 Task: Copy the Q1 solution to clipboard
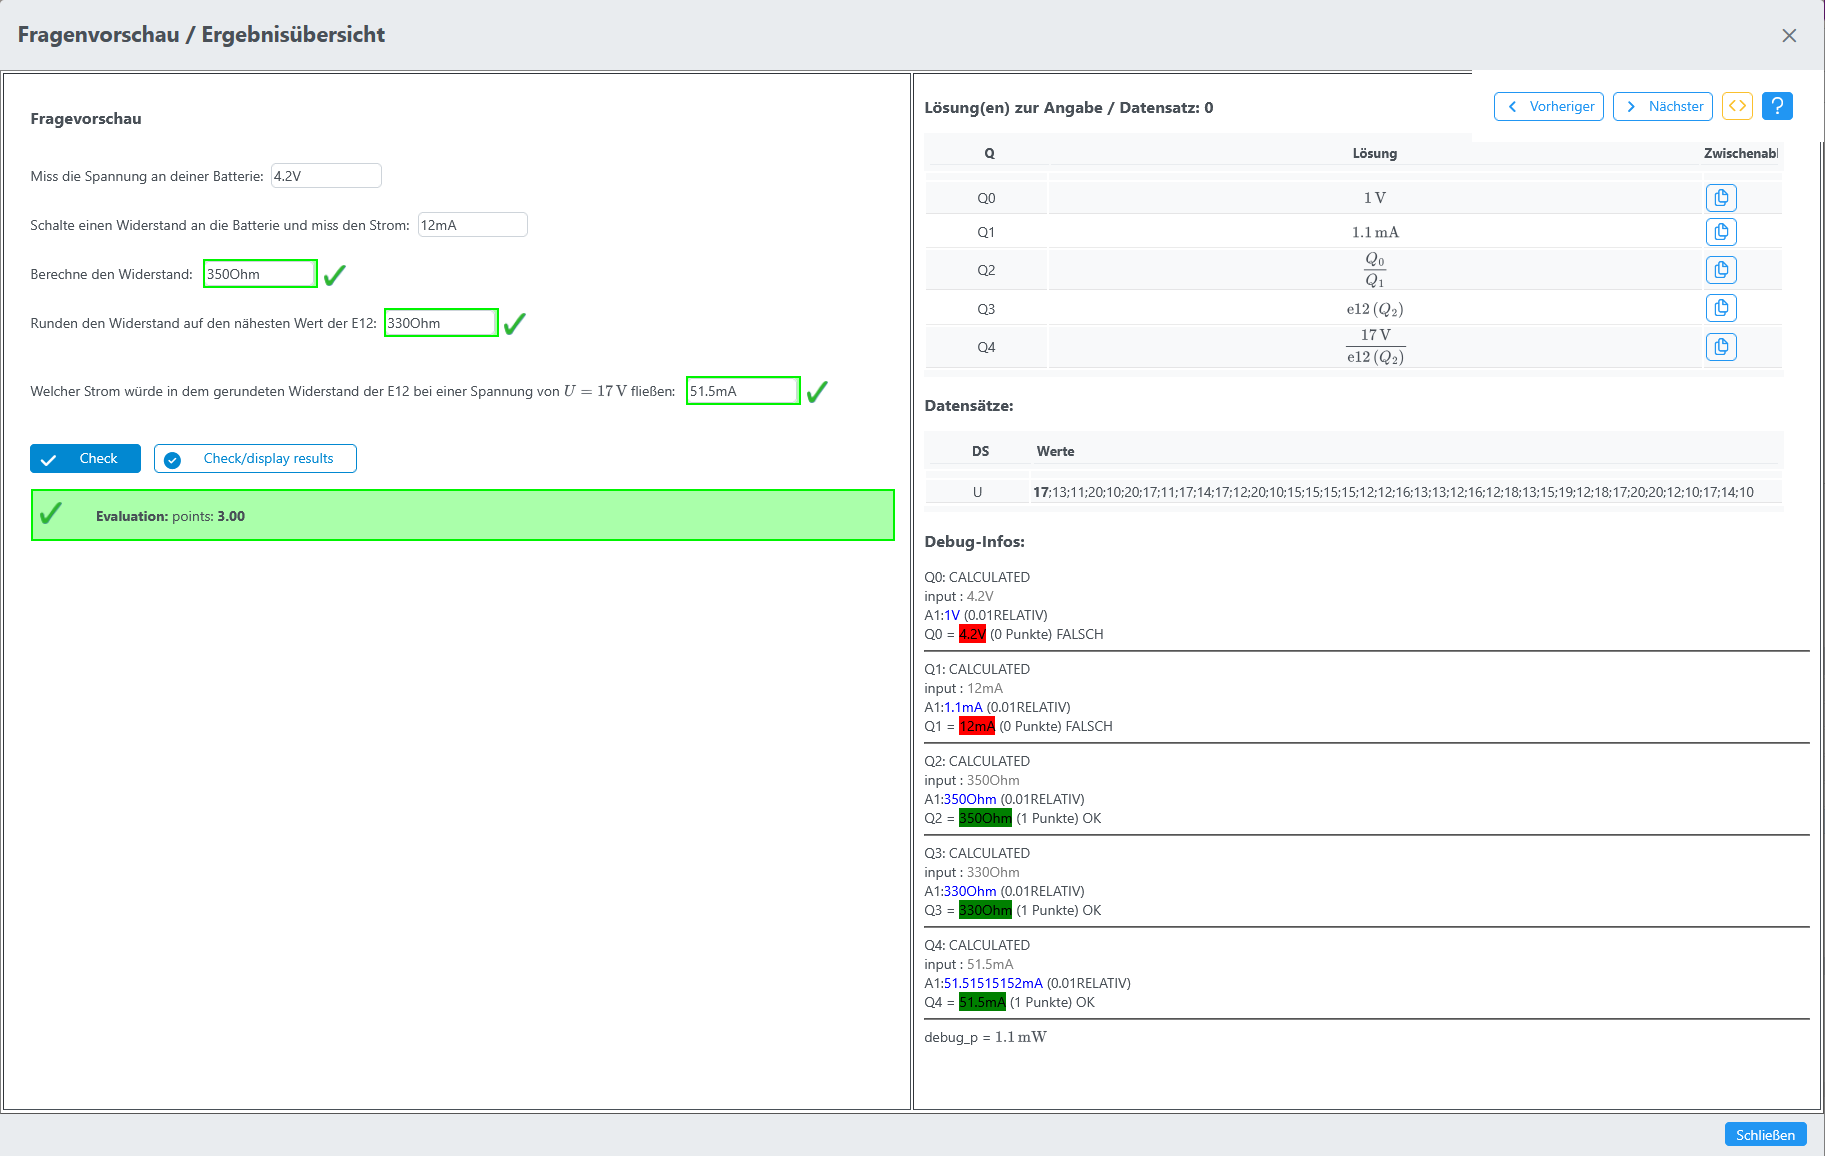1720,232
